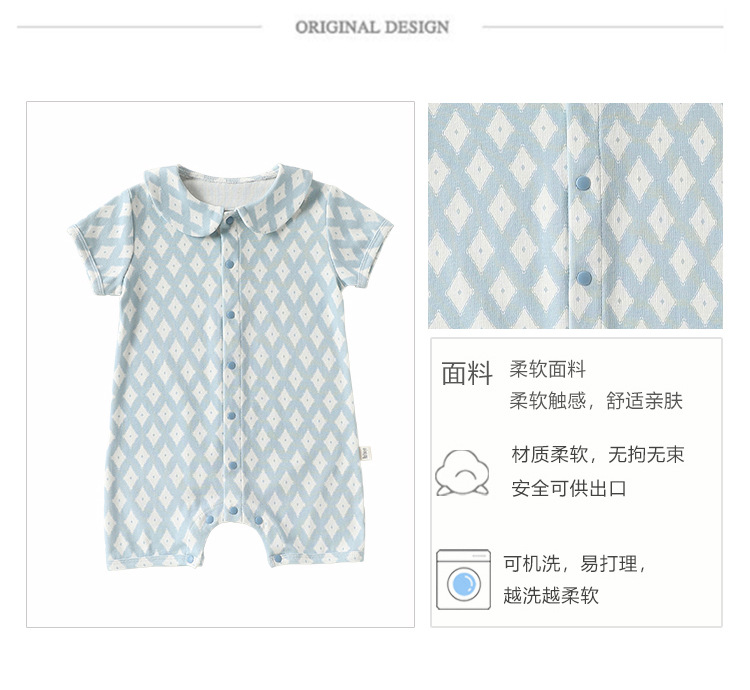750x690 pixels.
Task: Open the fabric detail close-up image
Action: tap(575, 216)
